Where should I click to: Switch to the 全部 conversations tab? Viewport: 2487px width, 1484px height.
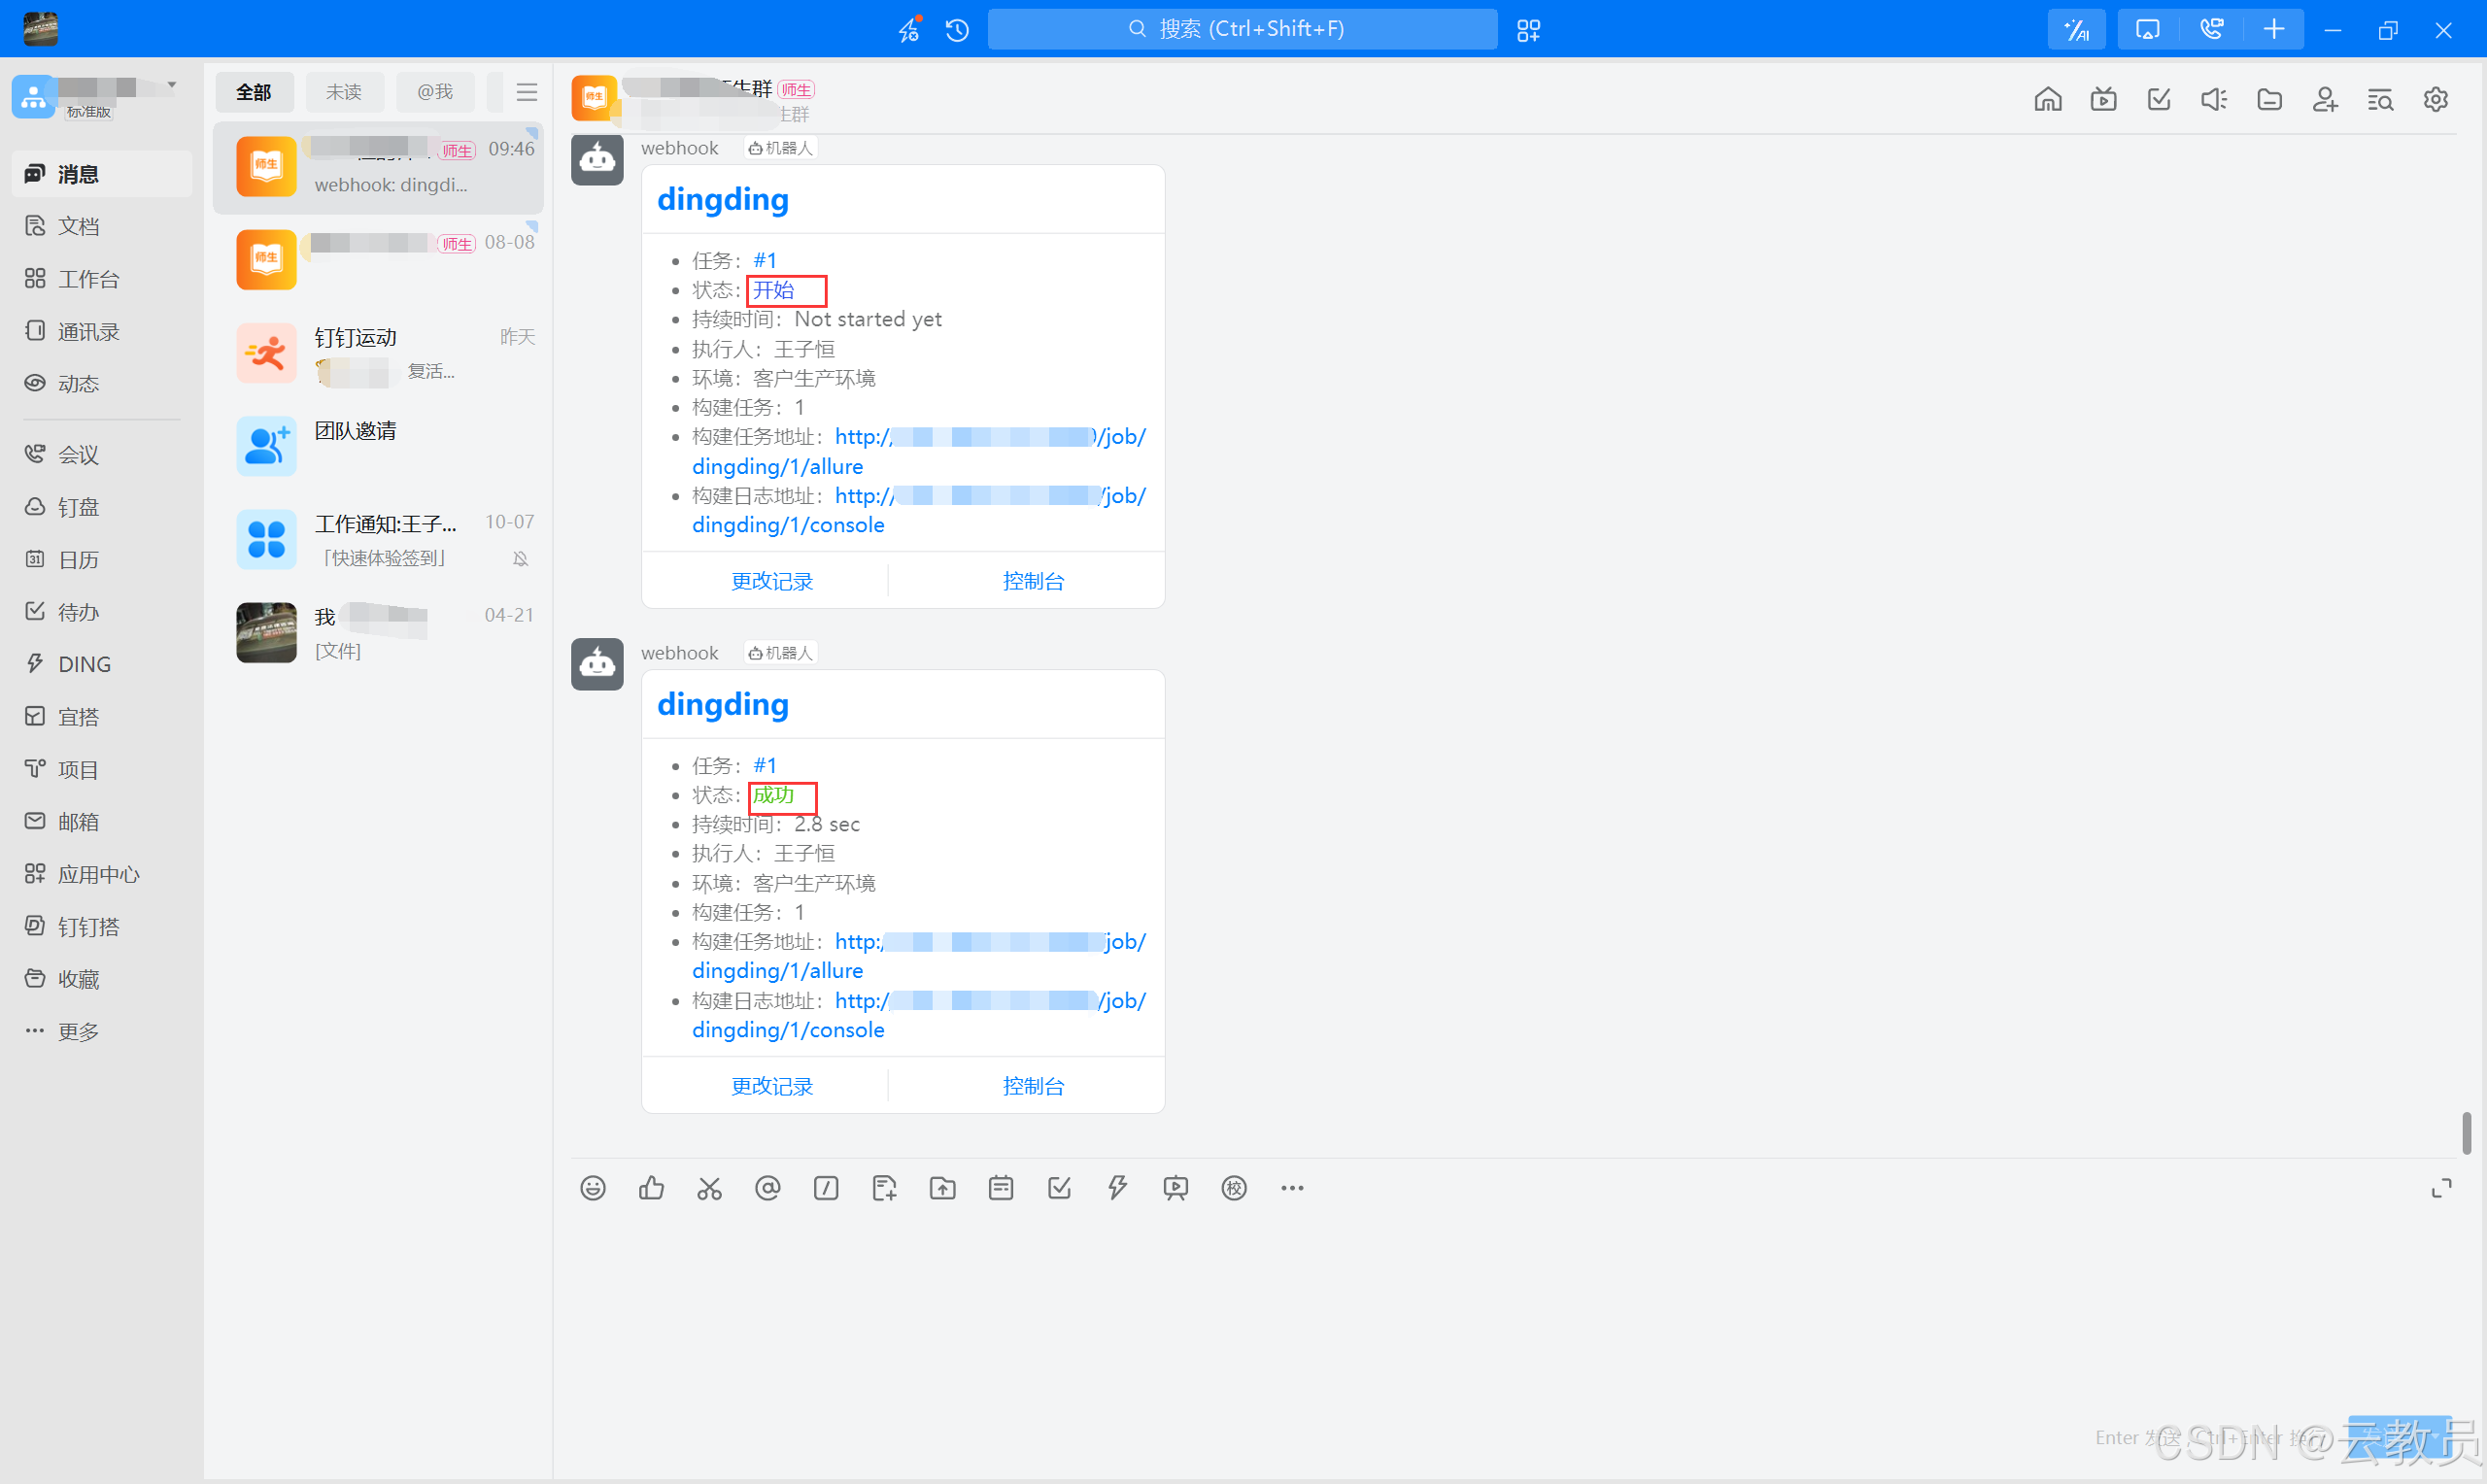[x=254, y=92]
